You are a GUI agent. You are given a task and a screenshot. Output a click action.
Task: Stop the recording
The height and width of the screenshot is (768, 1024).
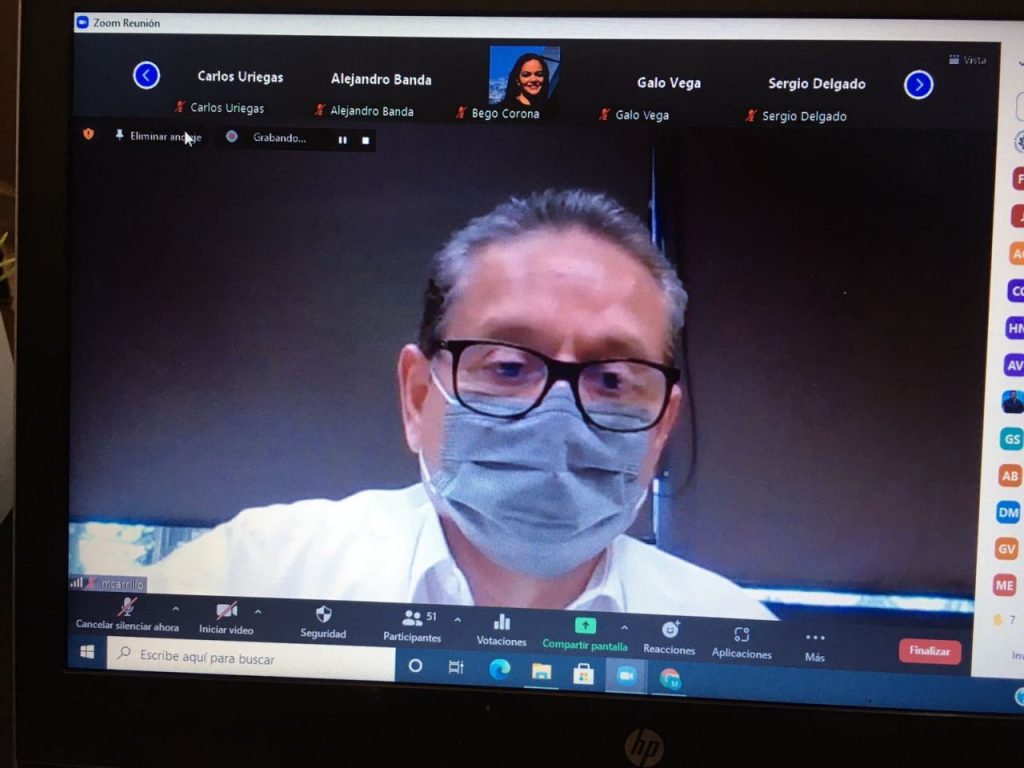pyautogui.click(x=365, y=141)
